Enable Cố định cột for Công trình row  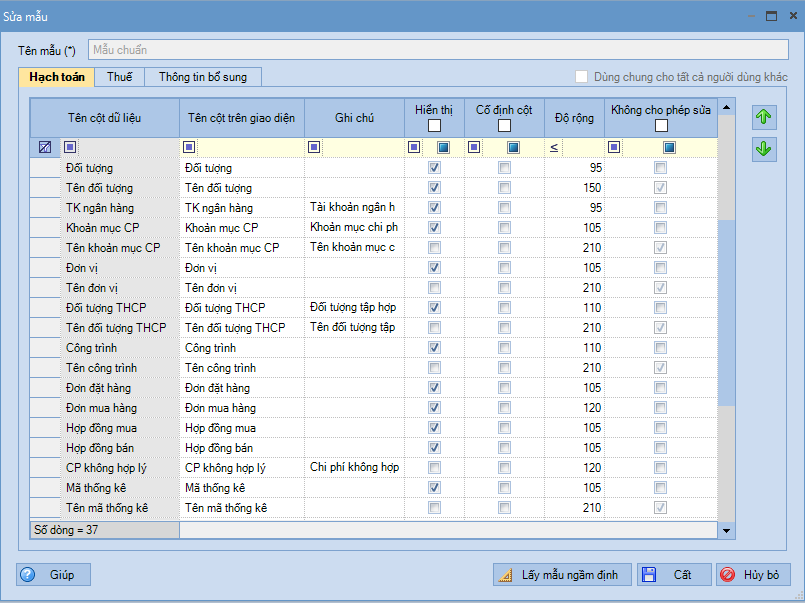[504, 347]
